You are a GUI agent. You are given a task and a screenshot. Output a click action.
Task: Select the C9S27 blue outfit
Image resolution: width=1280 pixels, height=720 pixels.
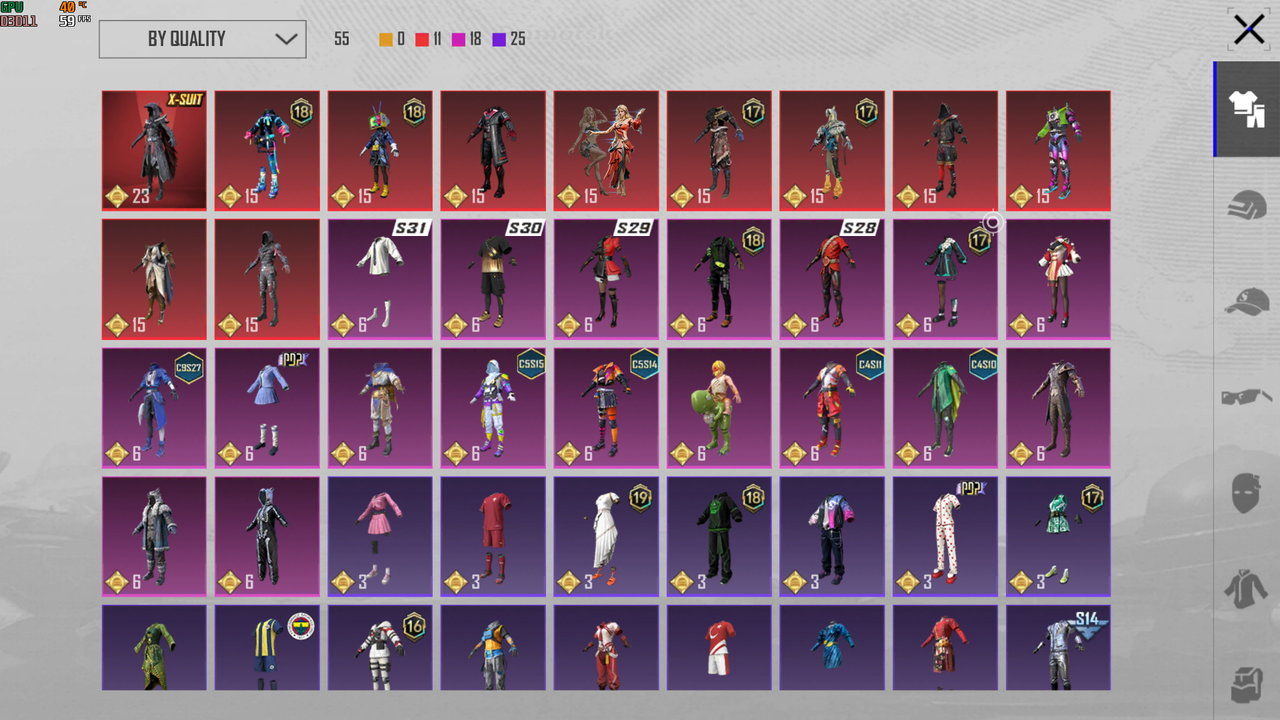pyautogui.click(x=154, y=408)
